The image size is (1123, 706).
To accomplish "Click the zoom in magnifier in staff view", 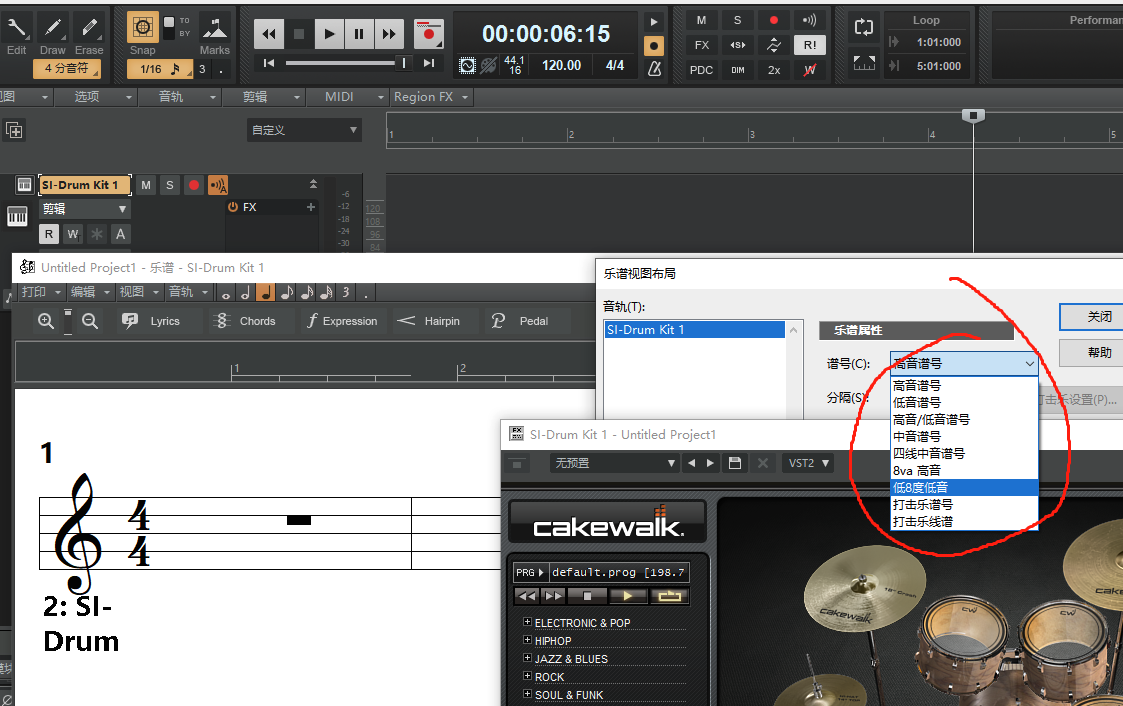I will point(46,321).
